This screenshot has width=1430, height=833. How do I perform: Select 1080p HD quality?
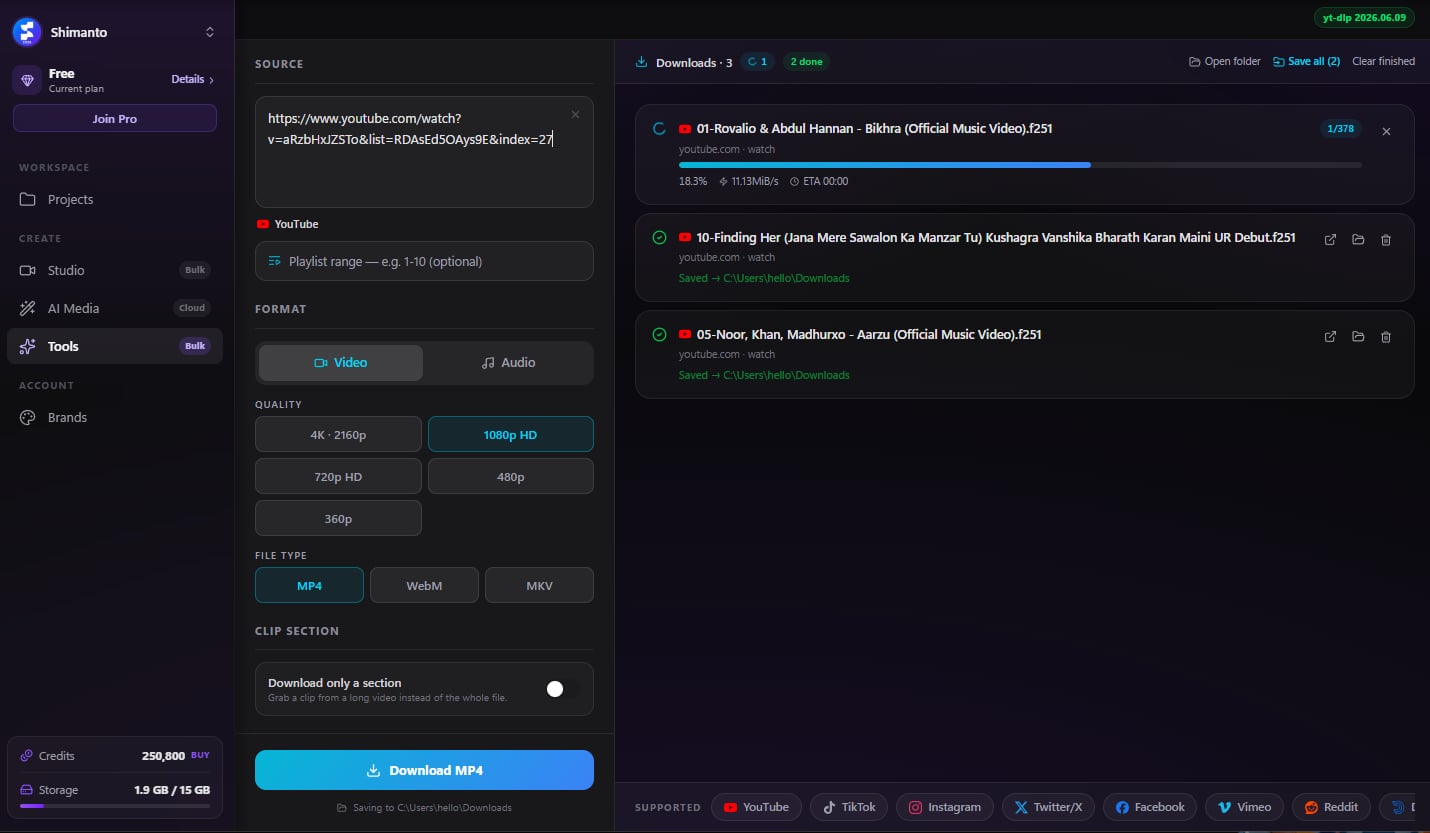pyautogui.click(x=511, y=435)
